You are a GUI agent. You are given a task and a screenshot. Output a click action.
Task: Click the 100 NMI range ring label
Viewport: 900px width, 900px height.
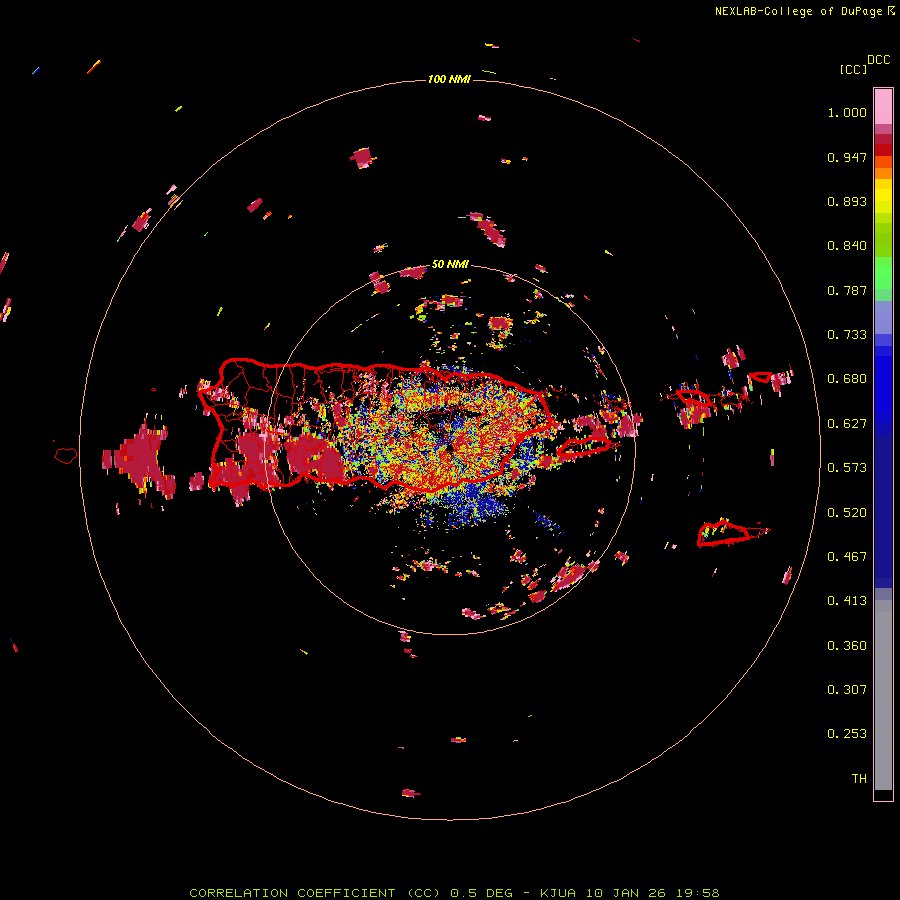(449, 79)
